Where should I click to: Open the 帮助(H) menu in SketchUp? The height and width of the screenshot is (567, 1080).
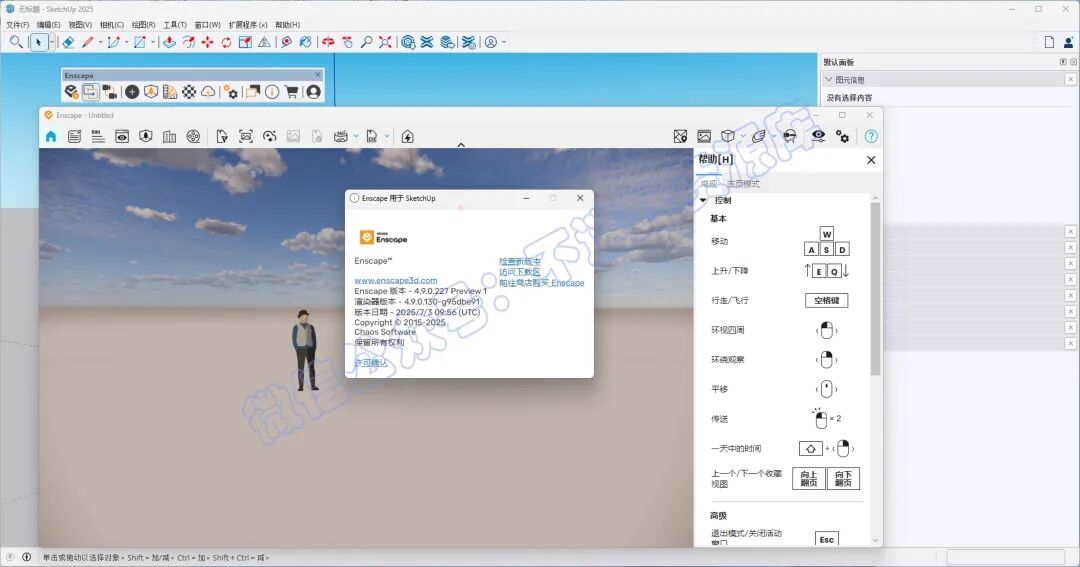[287, 25]
